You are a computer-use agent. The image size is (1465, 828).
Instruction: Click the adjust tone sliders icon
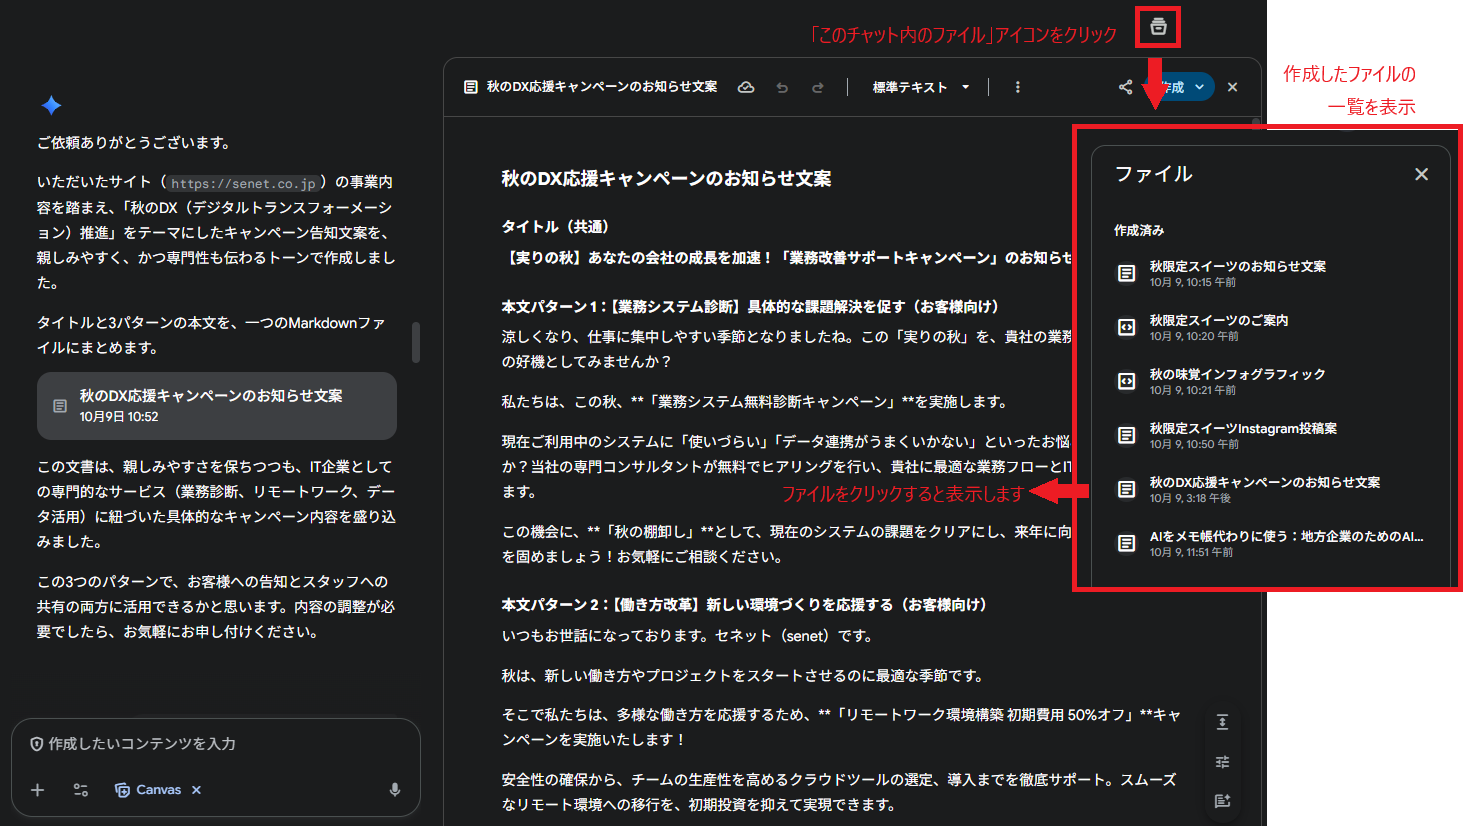click(x=1222, y=762)
